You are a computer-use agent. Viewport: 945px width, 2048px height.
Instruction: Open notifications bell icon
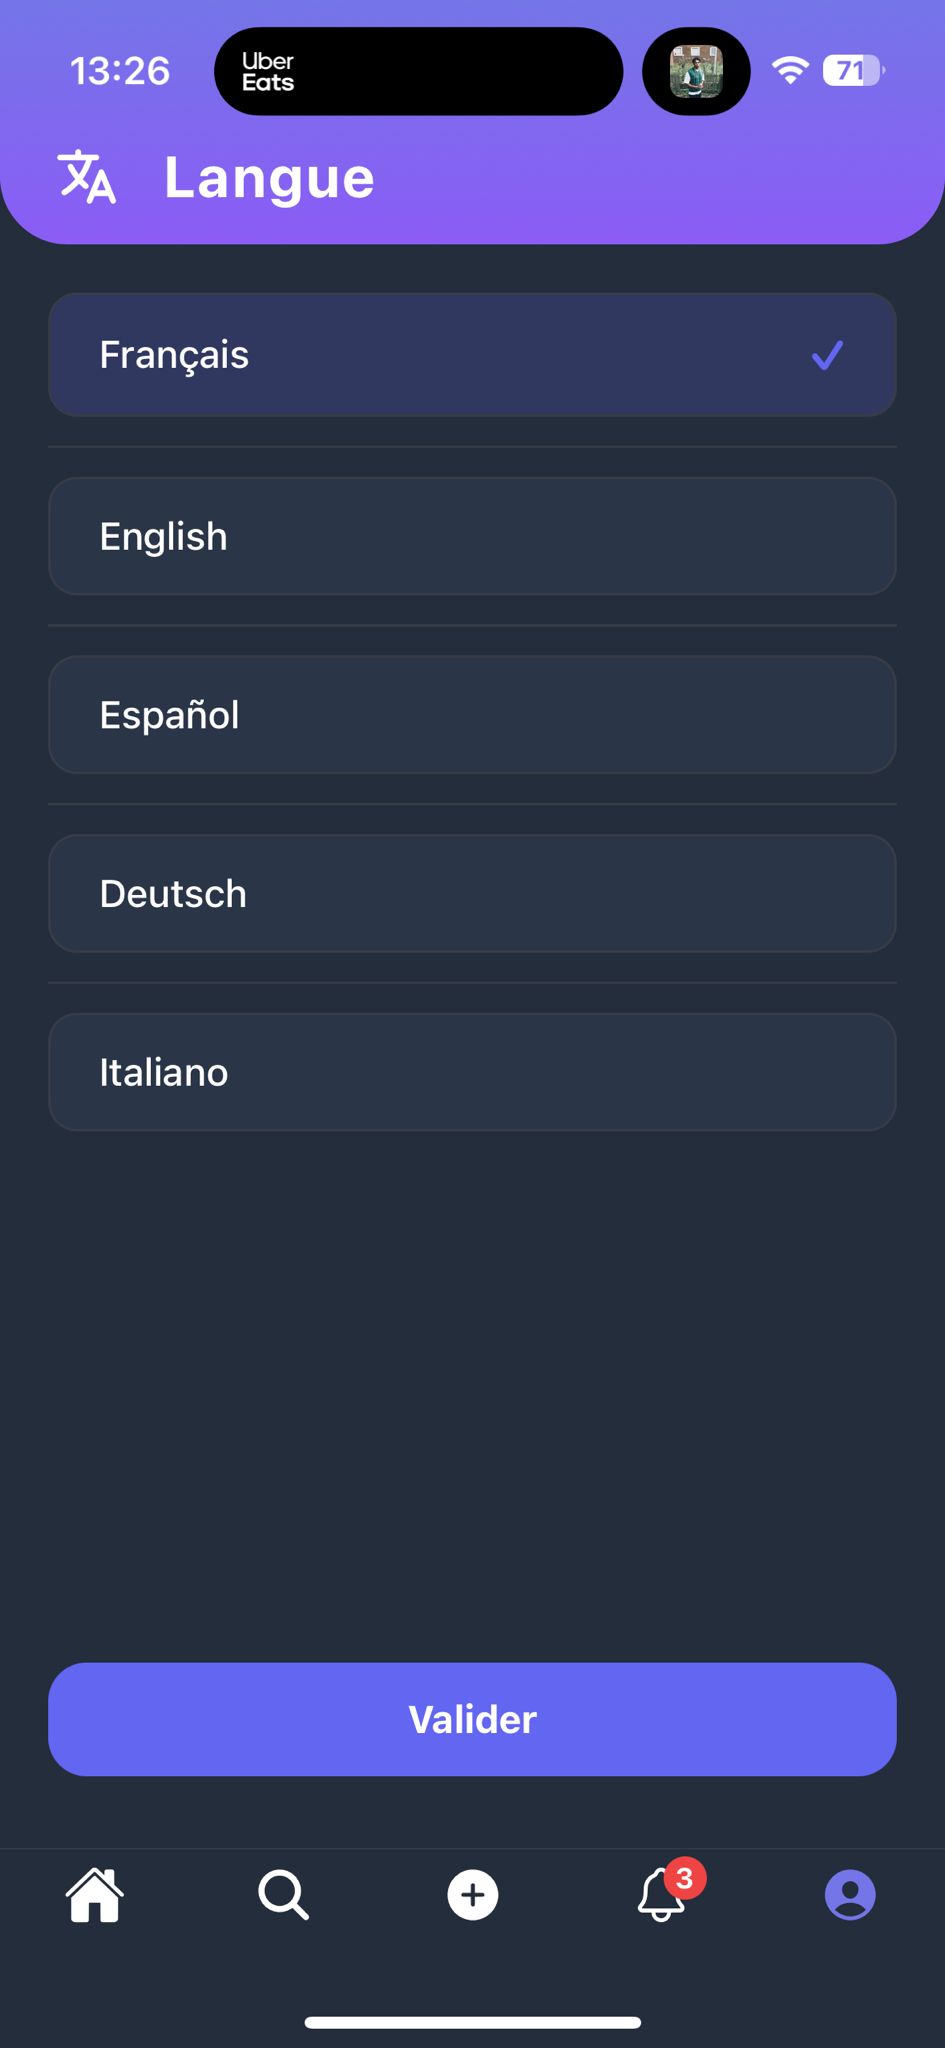click(x=661, y=1896)
